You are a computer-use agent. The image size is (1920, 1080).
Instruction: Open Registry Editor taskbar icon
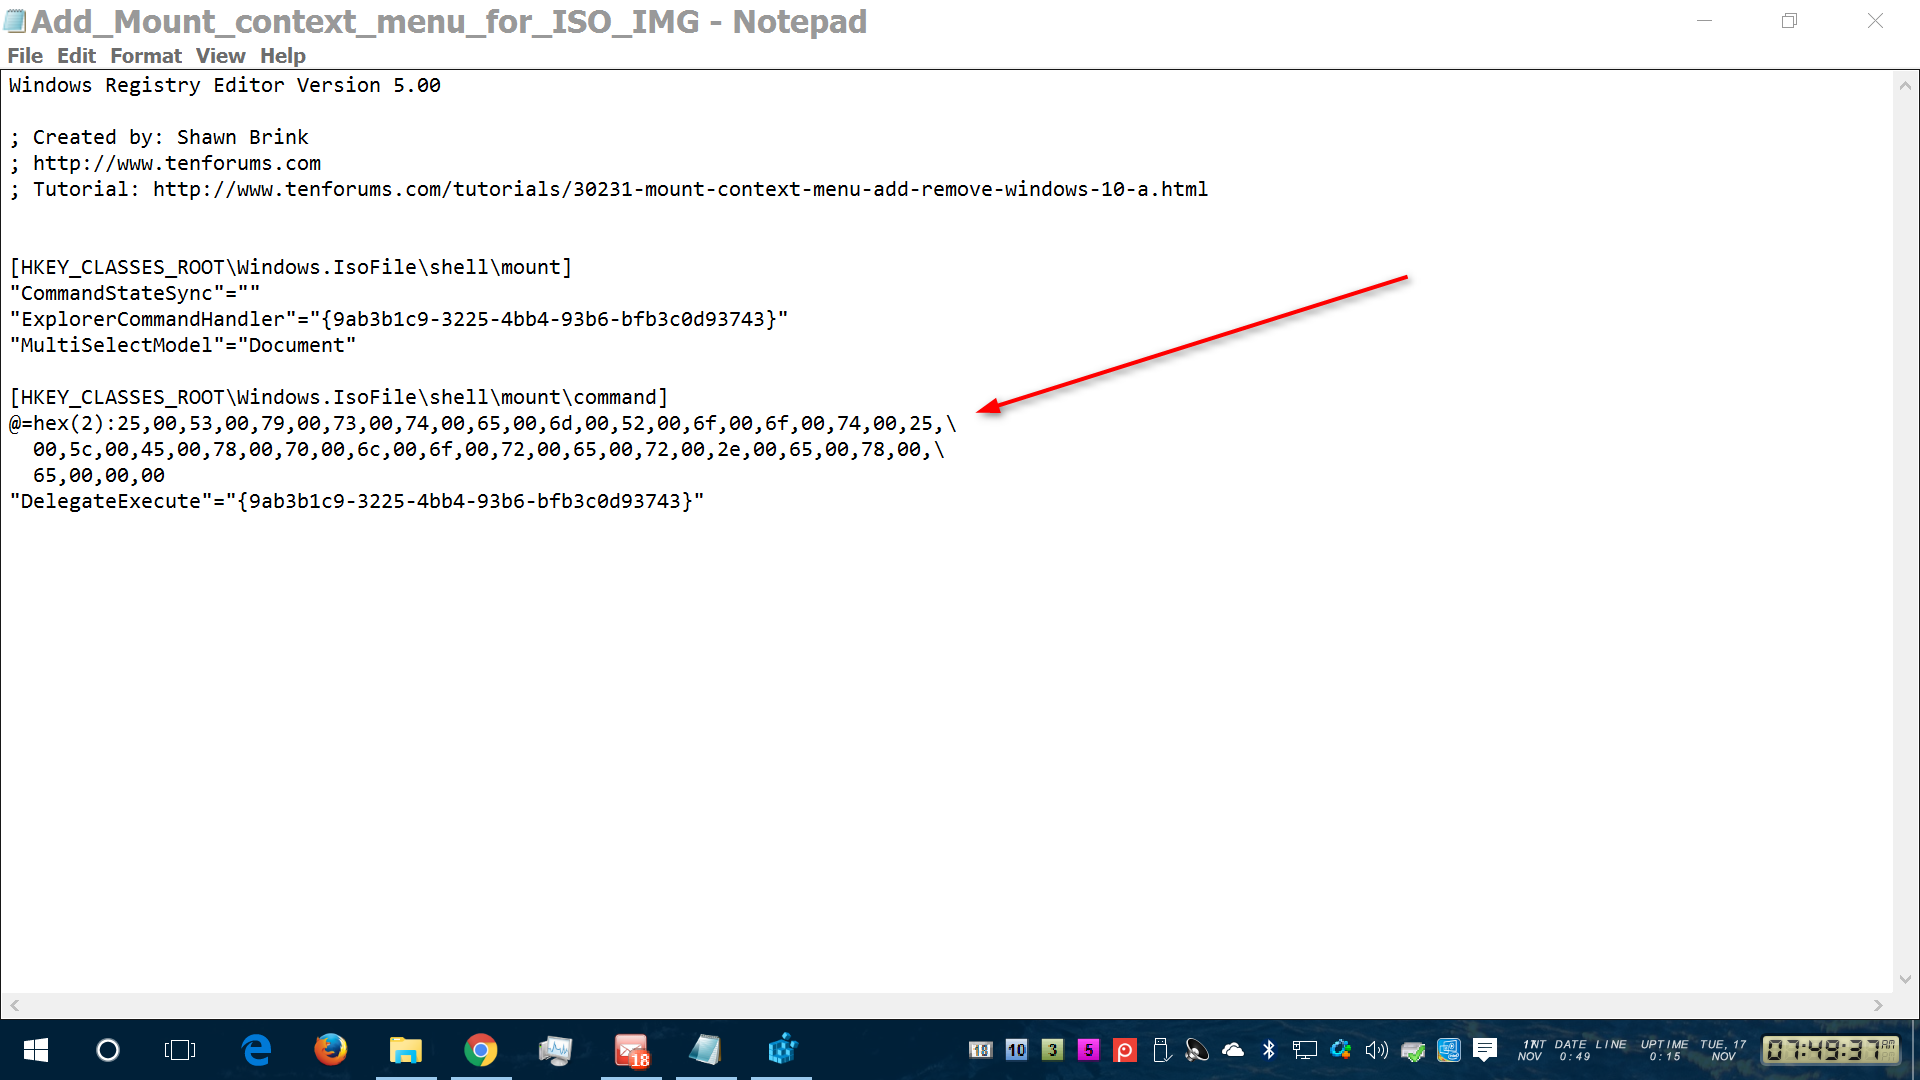(x=782, y=1049)
